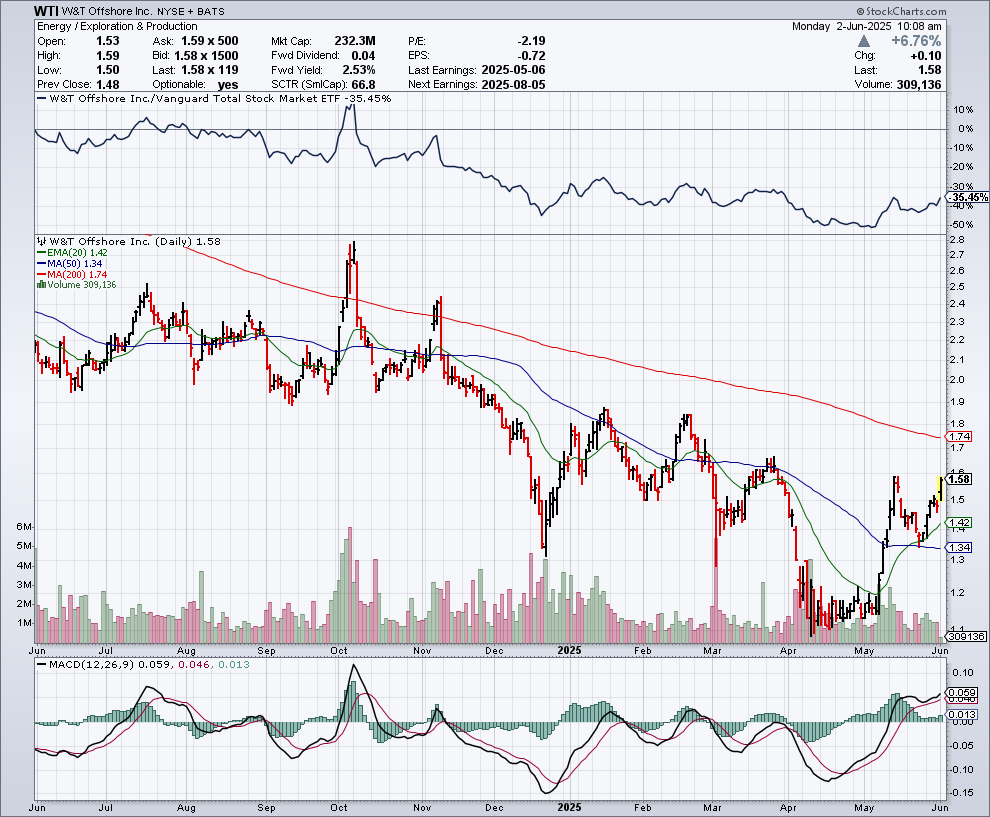
Task: Click the green Volume 309,136 legend entry
Action: [77, 285]
